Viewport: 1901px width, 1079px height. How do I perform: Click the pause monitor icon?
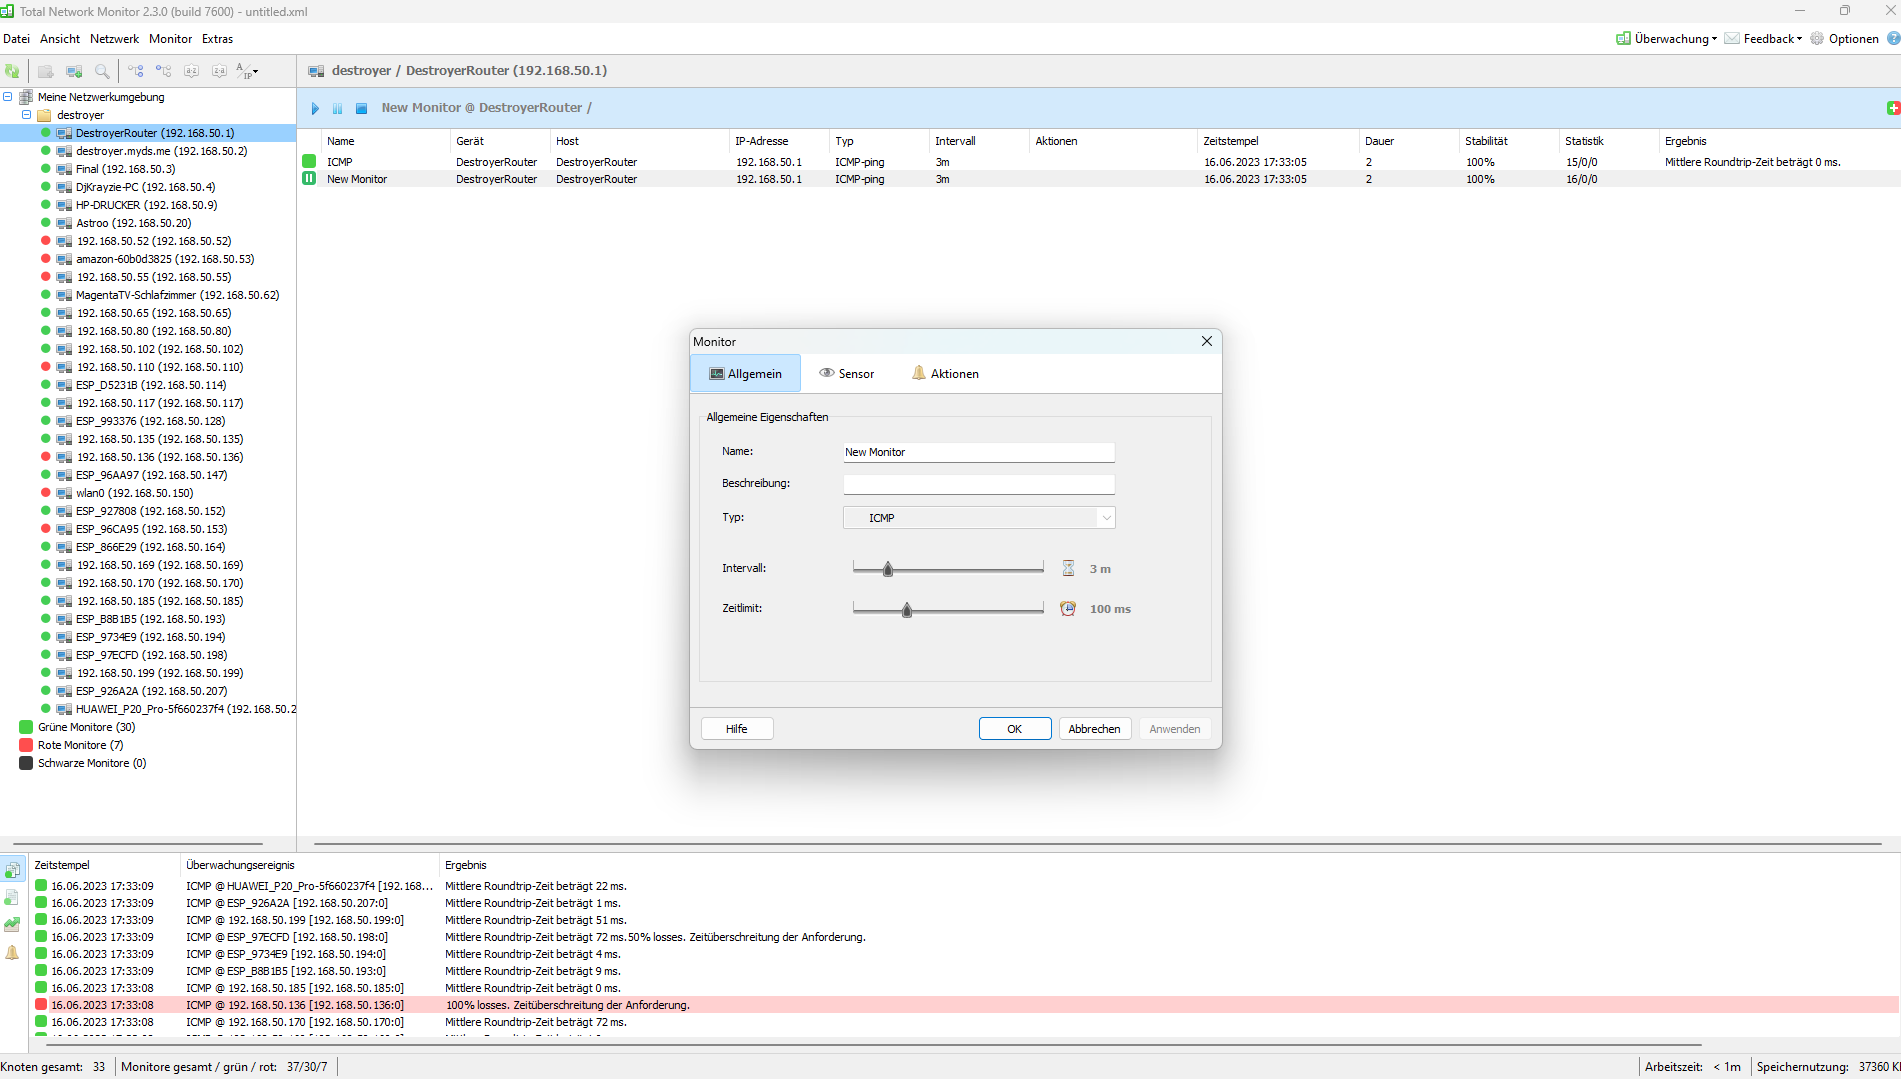pyautogui.click(x=338, y=108)
